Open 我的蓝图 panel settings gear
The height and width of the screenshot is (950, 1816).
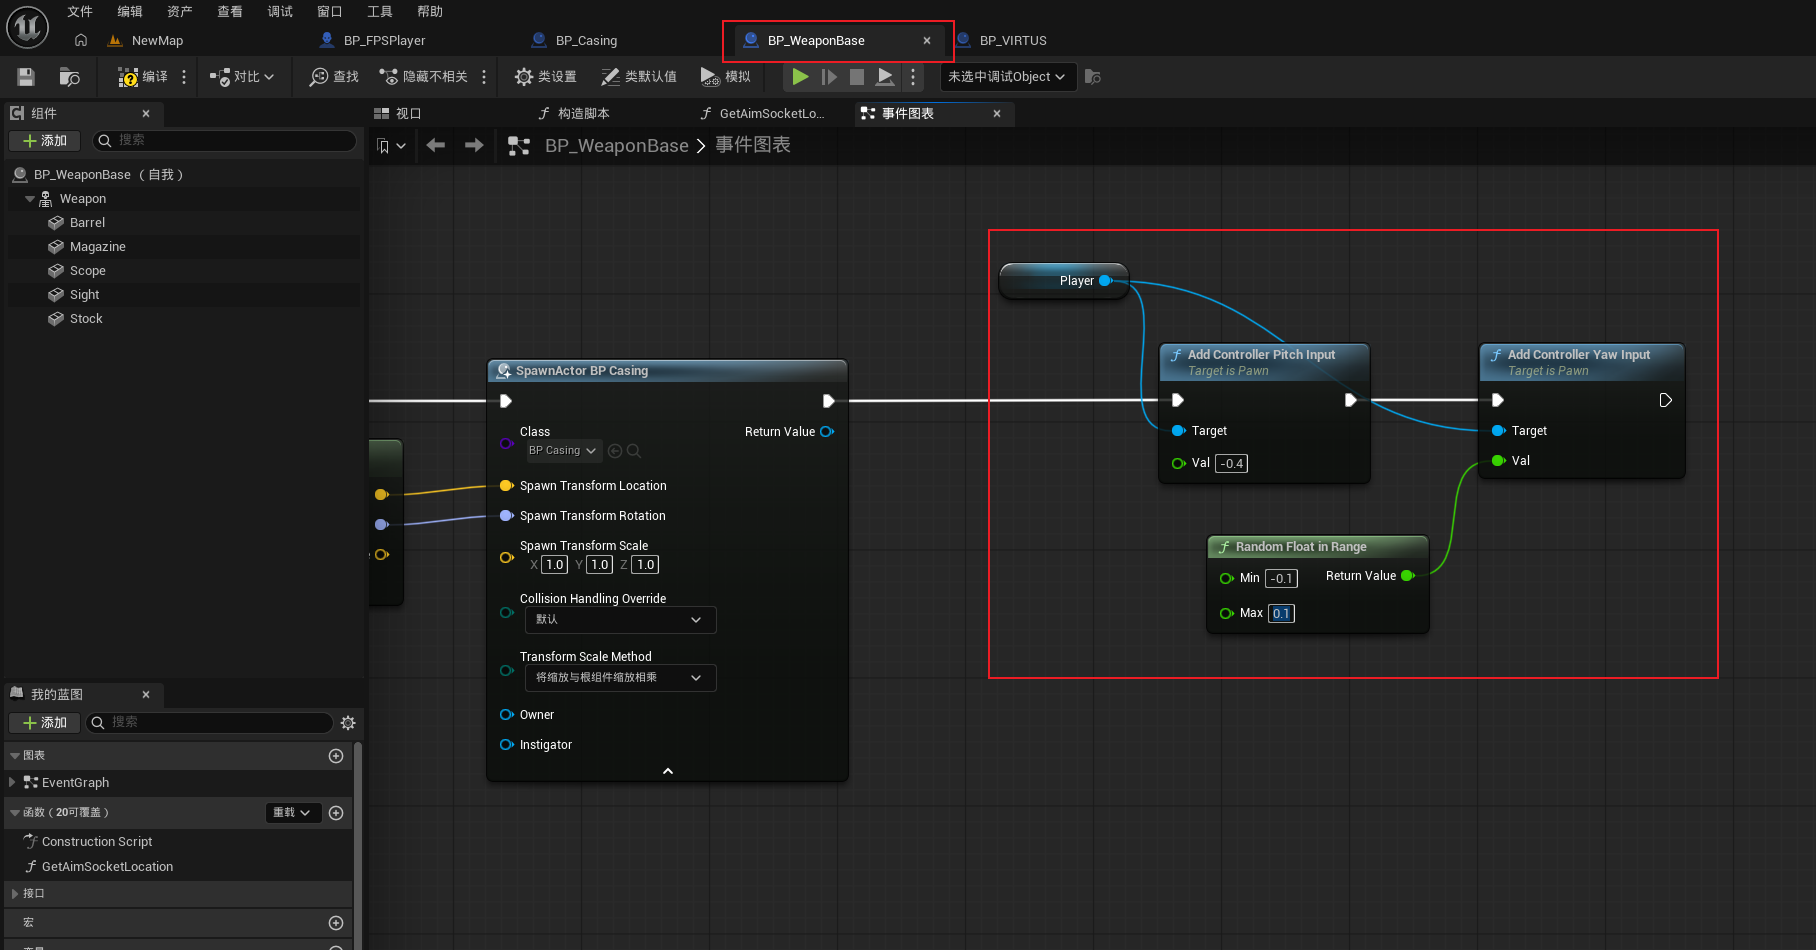pos(348,723)
